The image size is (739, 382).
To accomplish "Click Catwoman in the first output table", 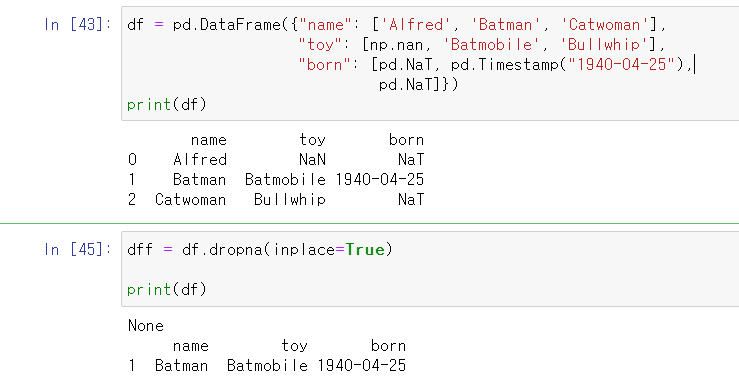I will pyautogui.click(x=190, y=199).
